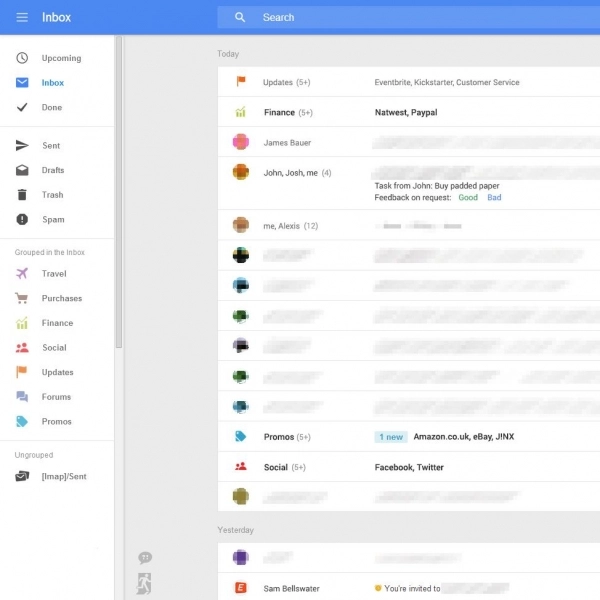Click the Upcoming clock icon
Image resolution: width=600 pixels, height=600 pixels.
pyautogui.click(x=22, y=58)
